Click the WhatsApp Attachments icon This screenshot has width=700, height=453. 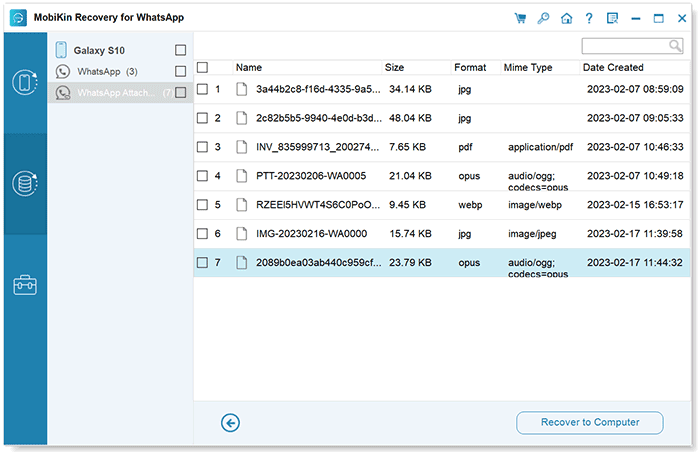(x=63, y=93)
